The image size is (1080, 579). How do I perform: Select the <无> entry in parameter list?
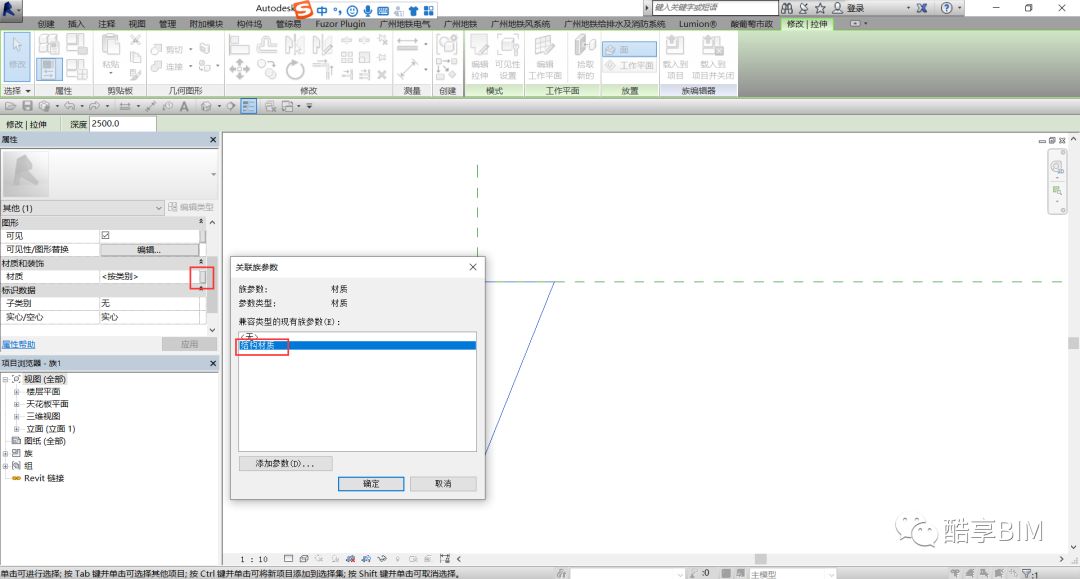(357, 336)
